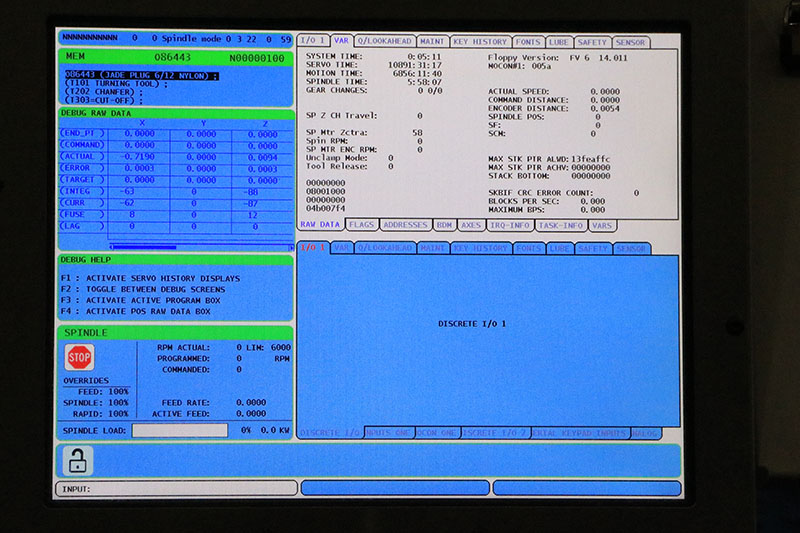Open the ADDRESSES sub-tab
This screenshot has width=800, height=533.
[x=406, y=225]
